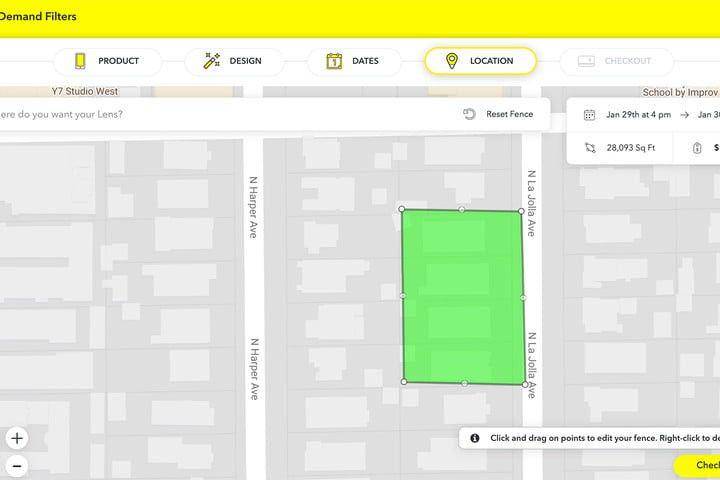The height and width of the screenshot is (480, 720).
Task: Click the Y7 Studio West map label
Action: tap(85, 91)
